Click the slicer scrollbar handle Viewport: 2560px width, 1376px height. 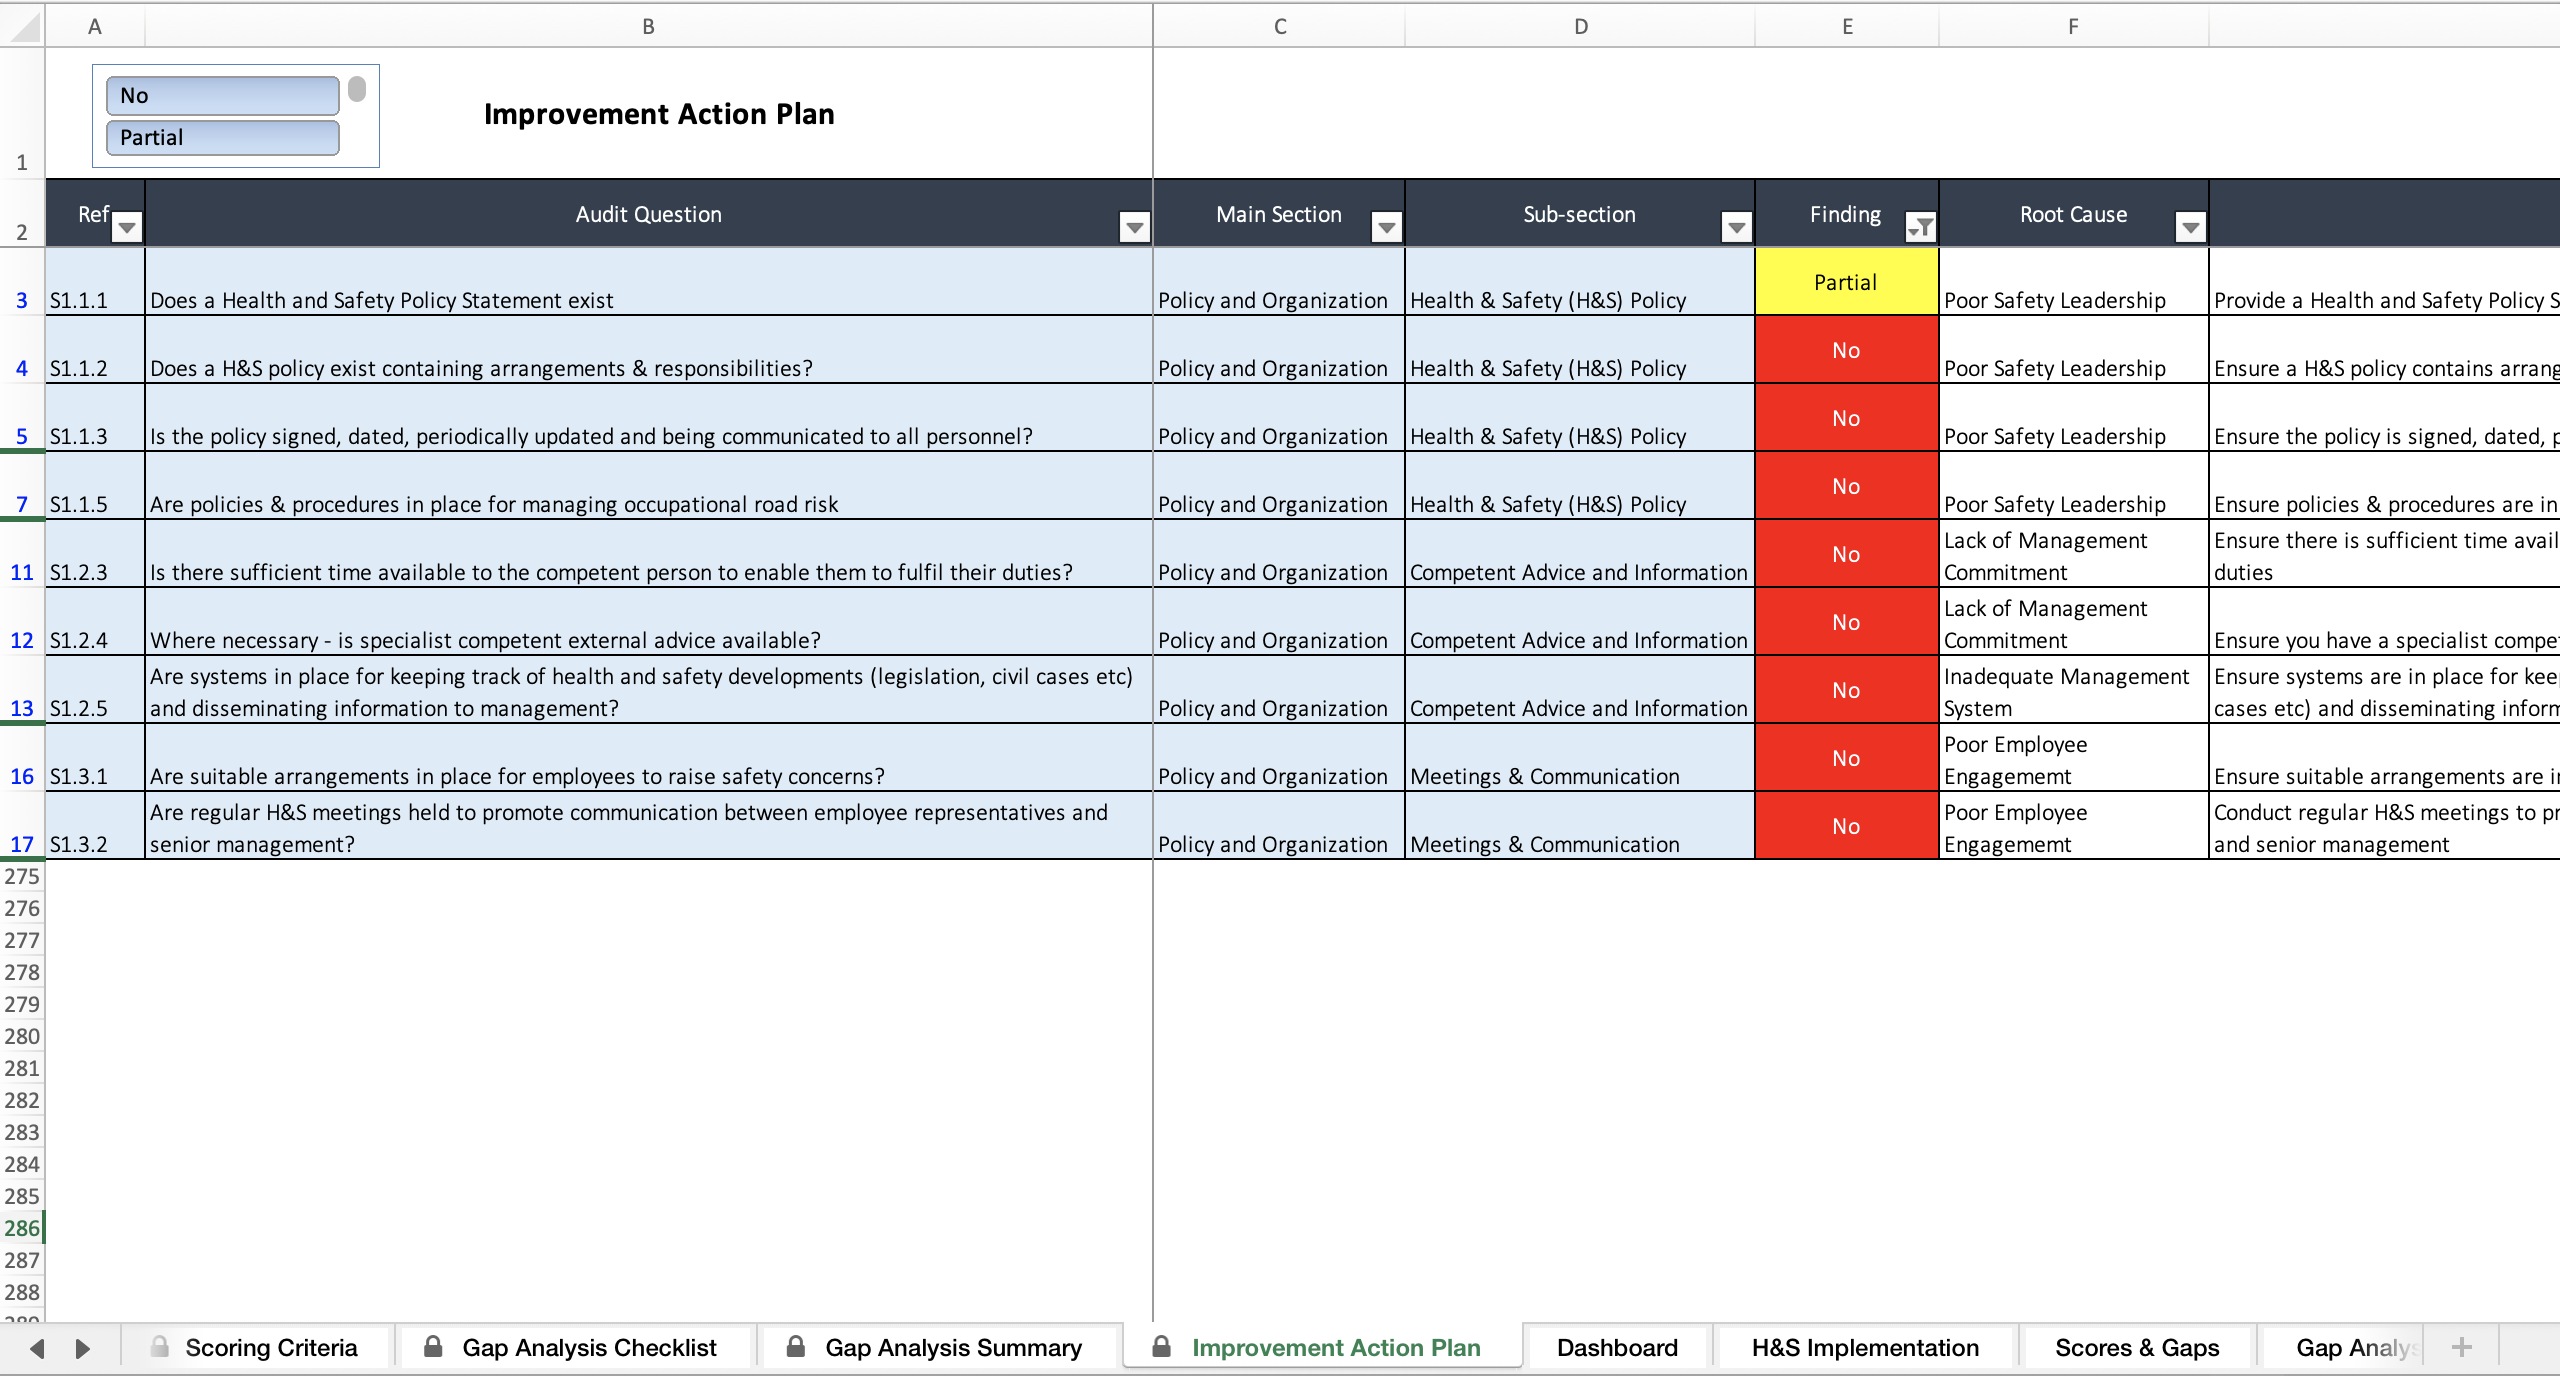tap(357, 90)
